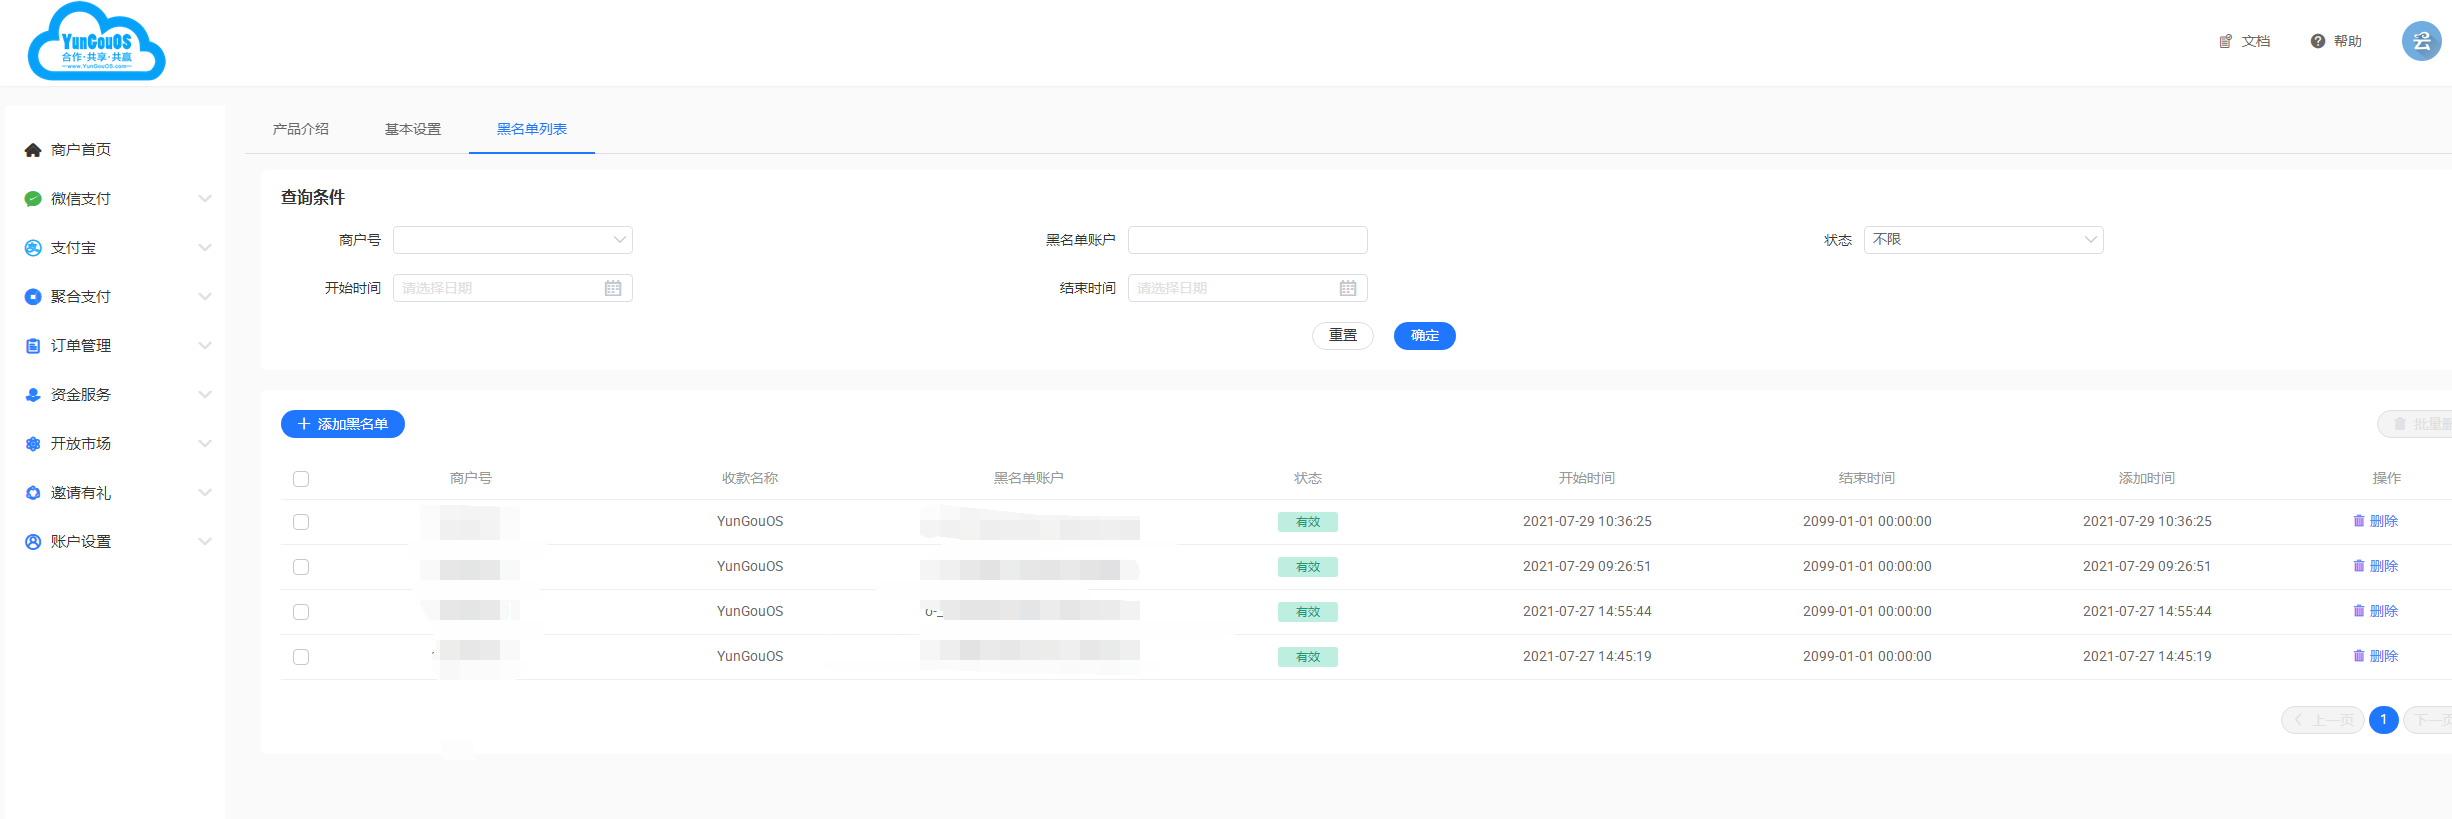
Task: Click the 微信支付 WeChat icon
Action: point(33,199)
